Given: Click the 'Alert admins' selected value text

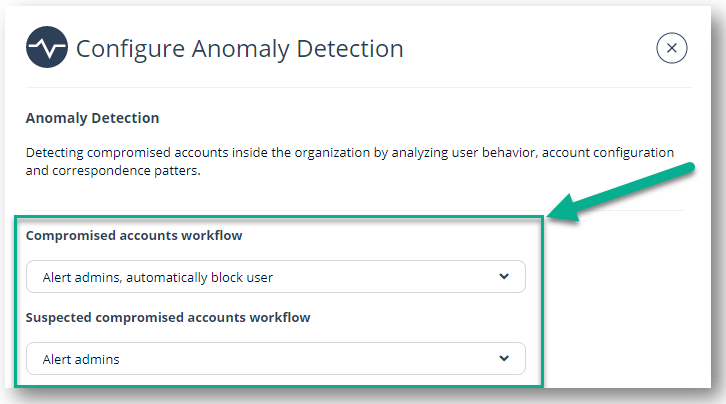Looking at the screenshot, I should pyautogui.click(x=81, y=359).
